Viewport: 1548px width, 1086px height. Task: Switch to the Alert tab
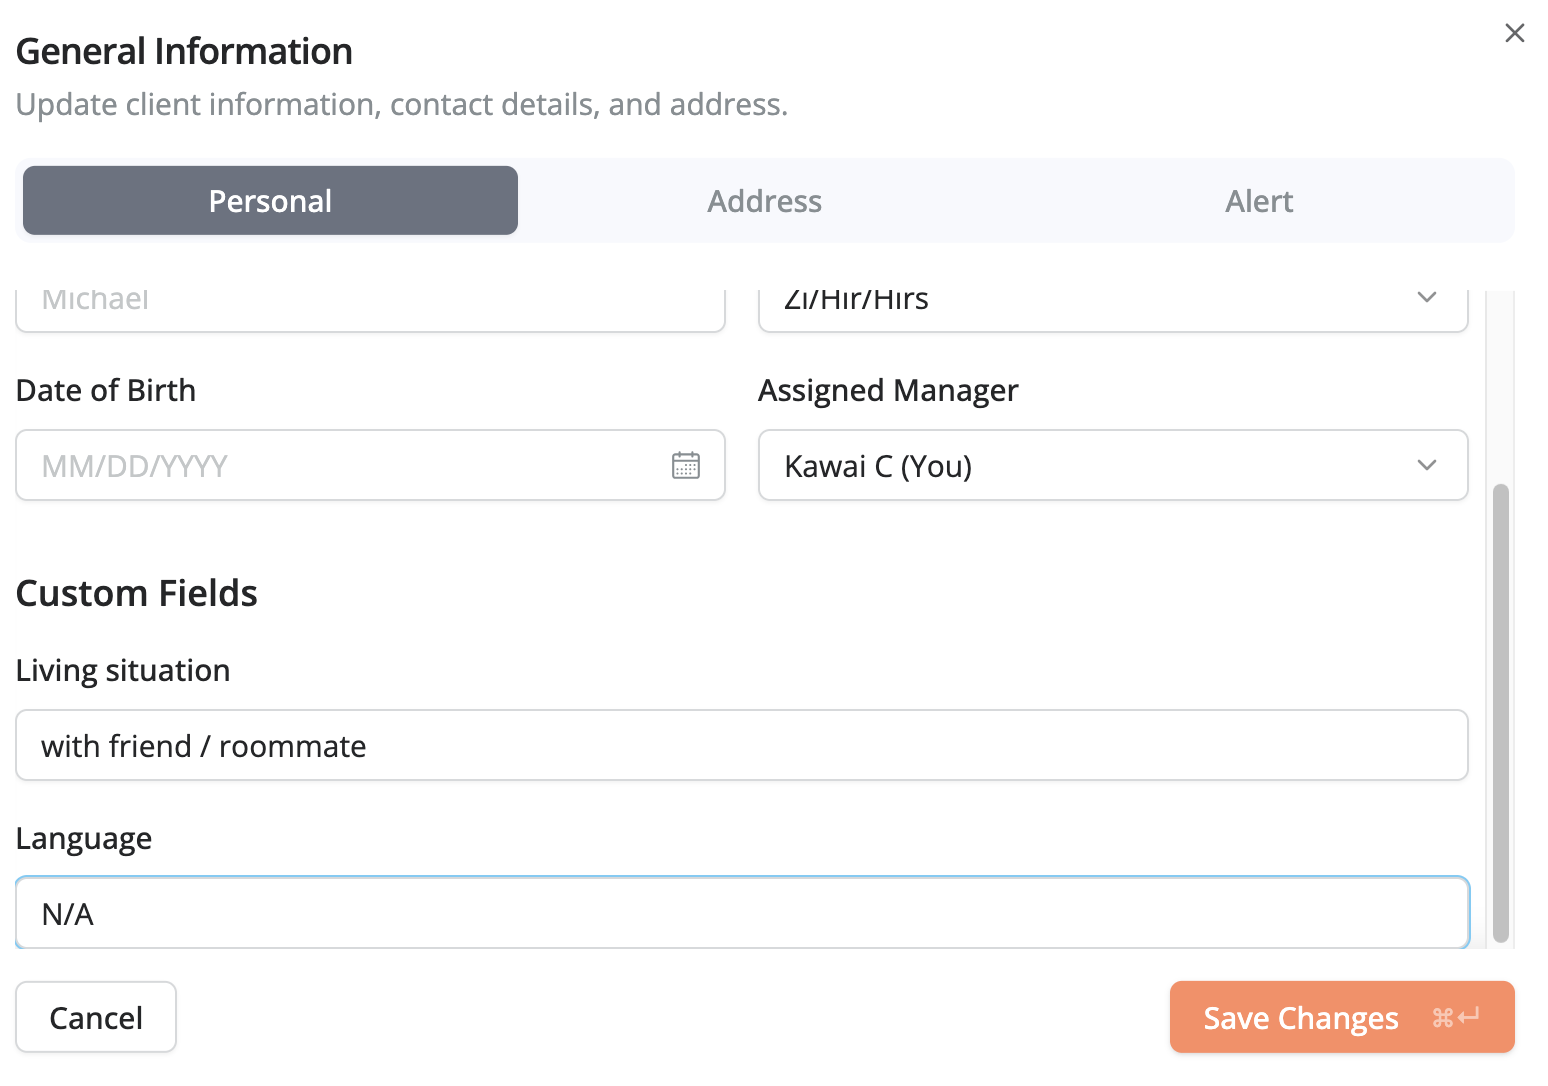click(x=1258, y=200)
